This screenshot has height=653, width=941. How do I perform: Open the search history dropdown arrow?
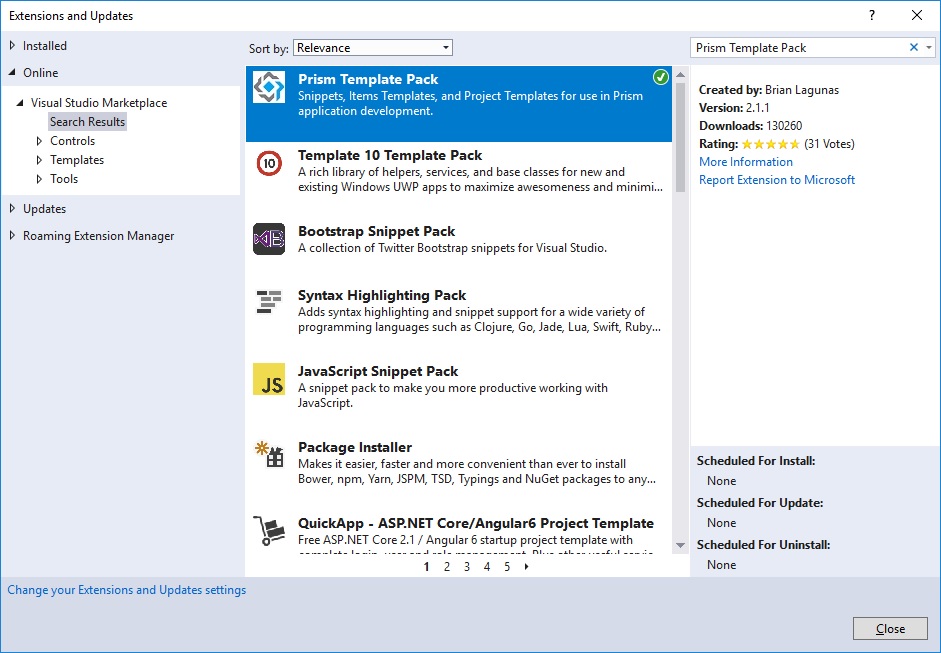coord(929,47)
